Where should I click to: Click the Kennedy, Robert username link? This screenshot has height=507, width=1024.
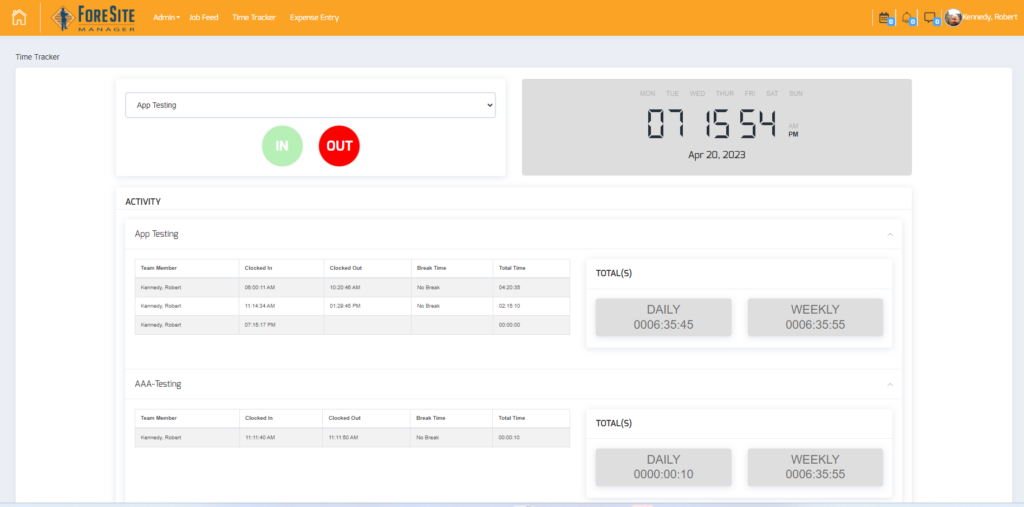(x=991, y=17)
